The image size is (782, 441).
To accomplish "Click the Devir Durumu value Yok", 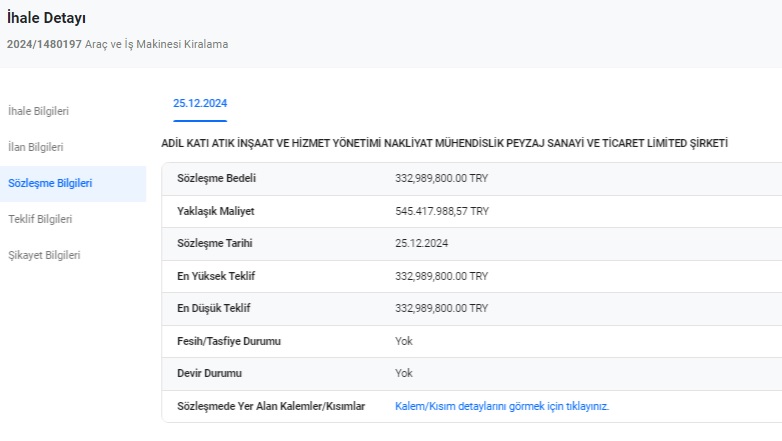I will point(404,373).
